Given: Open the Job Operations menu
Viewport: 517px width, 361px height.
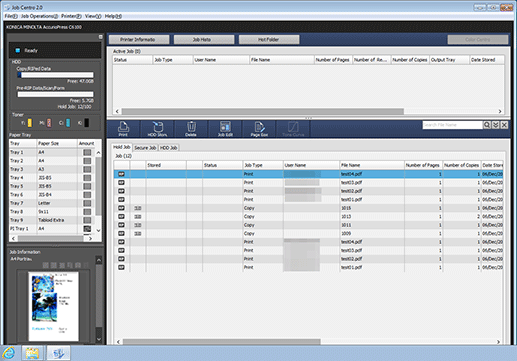Looking at the screenshot, I should (x=40, y=16).
